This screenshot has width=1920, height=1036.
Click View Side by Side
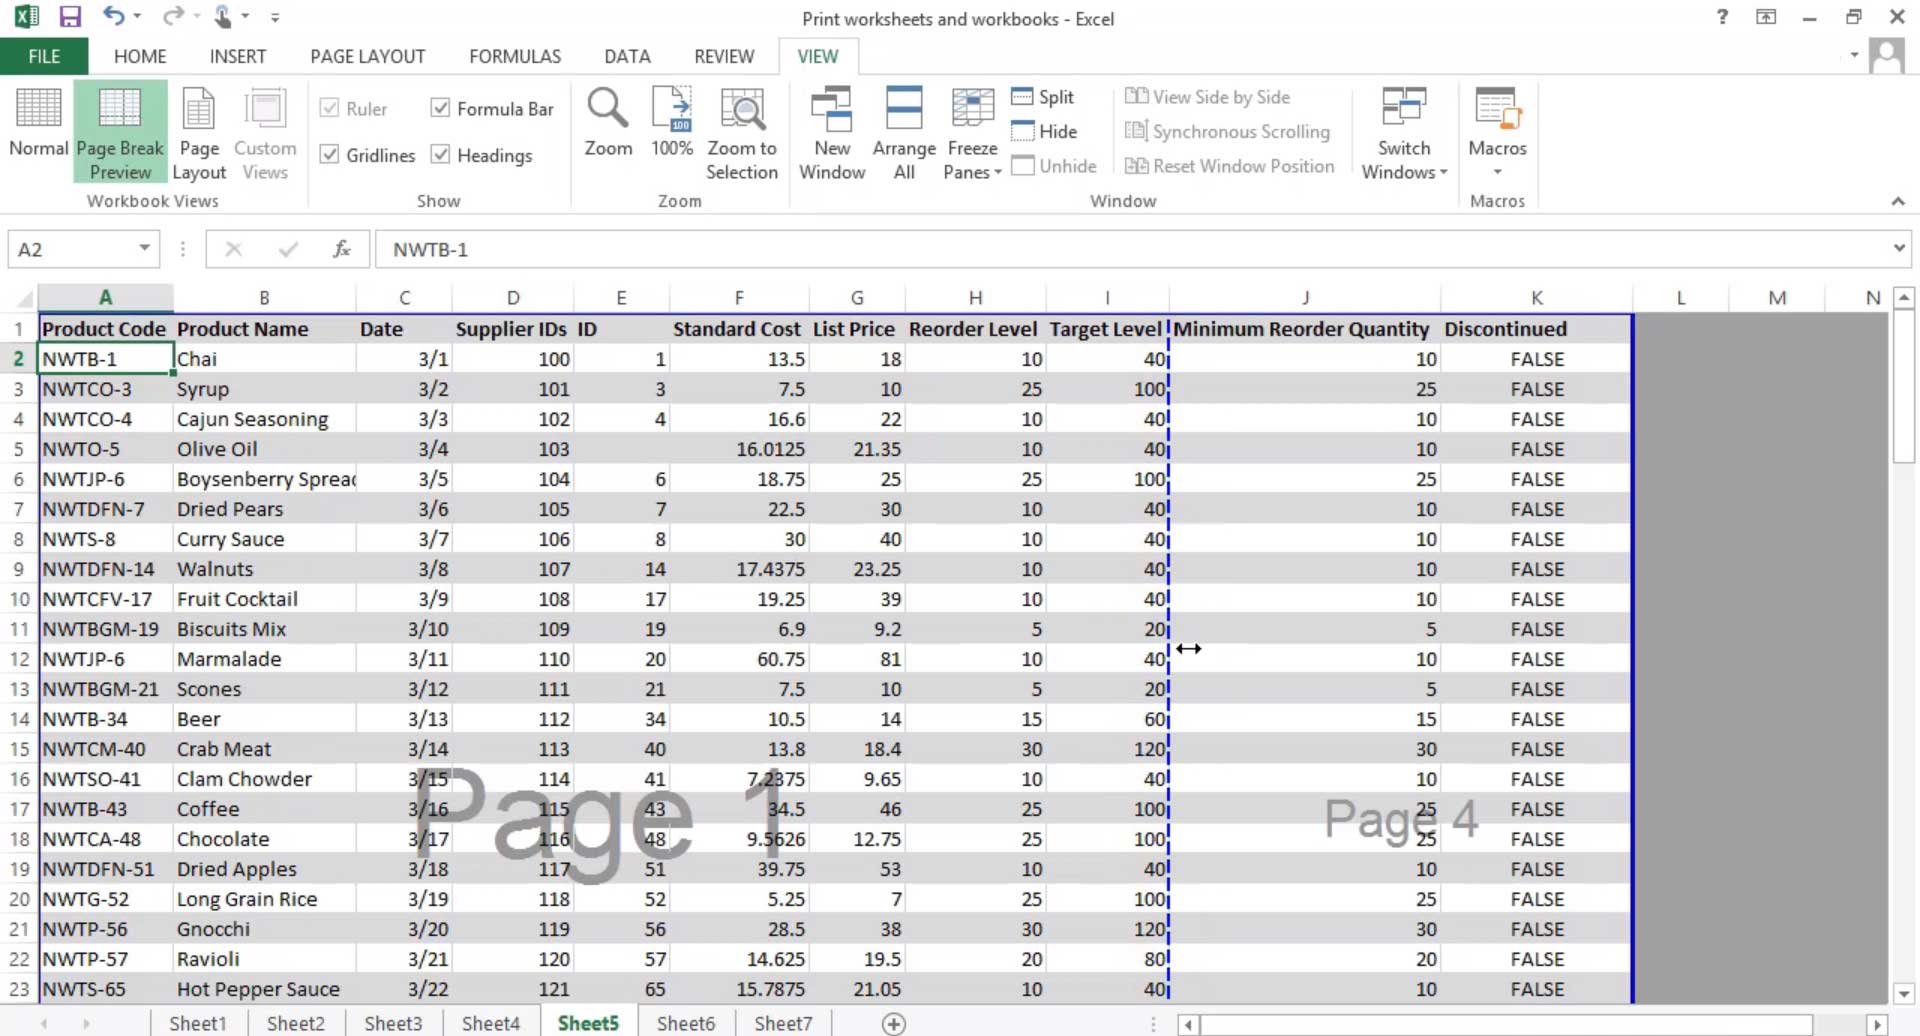tap(1208, 97)
